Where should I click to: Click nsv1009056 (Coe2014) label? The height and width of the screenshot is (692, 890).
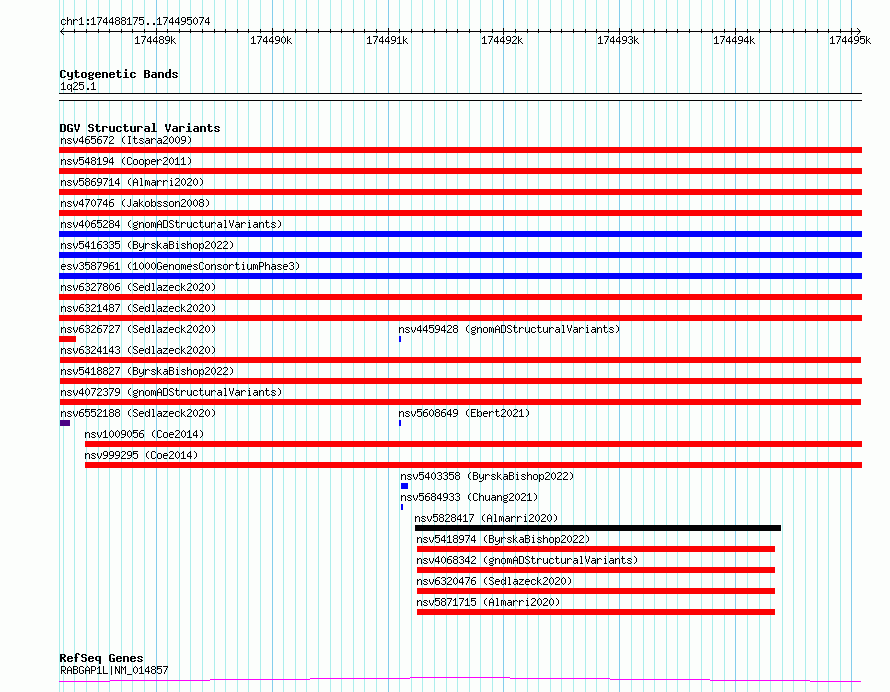pyautogui.click(x=144, y=434)
